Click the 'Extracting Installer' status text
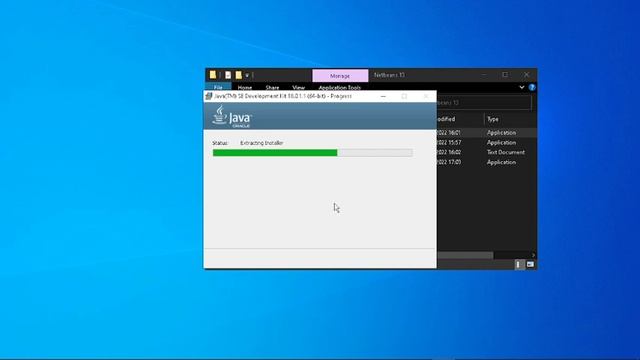 (262, 143)
